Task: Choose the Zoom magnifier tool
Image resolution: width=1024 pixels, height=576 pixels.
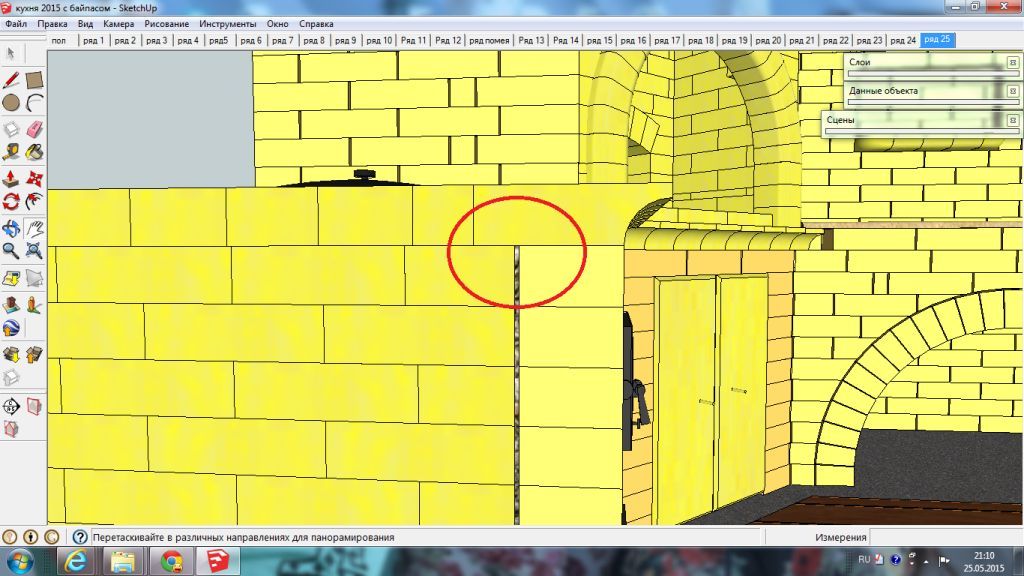Action: pyautogui.click(x=11, y=251)
